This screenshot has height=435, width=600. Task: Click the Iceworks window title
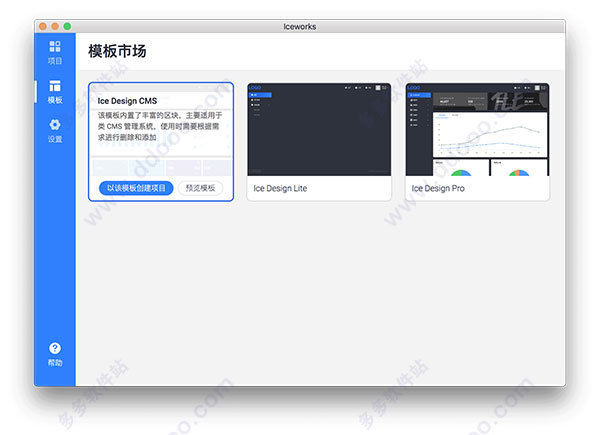pyautogui.click(x=300, y=26)
